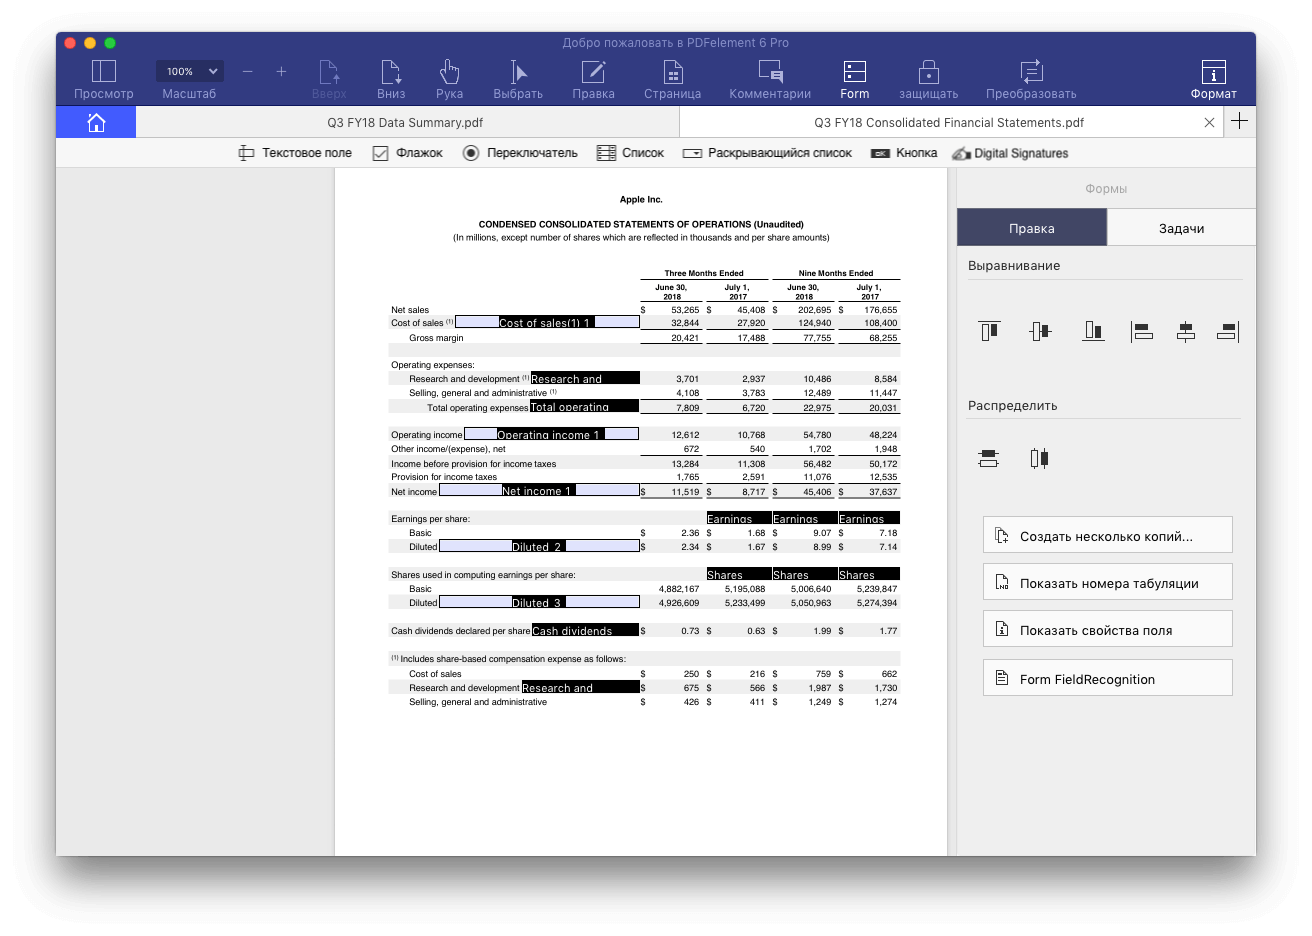Click the align left edges icon

[1141, 331]
